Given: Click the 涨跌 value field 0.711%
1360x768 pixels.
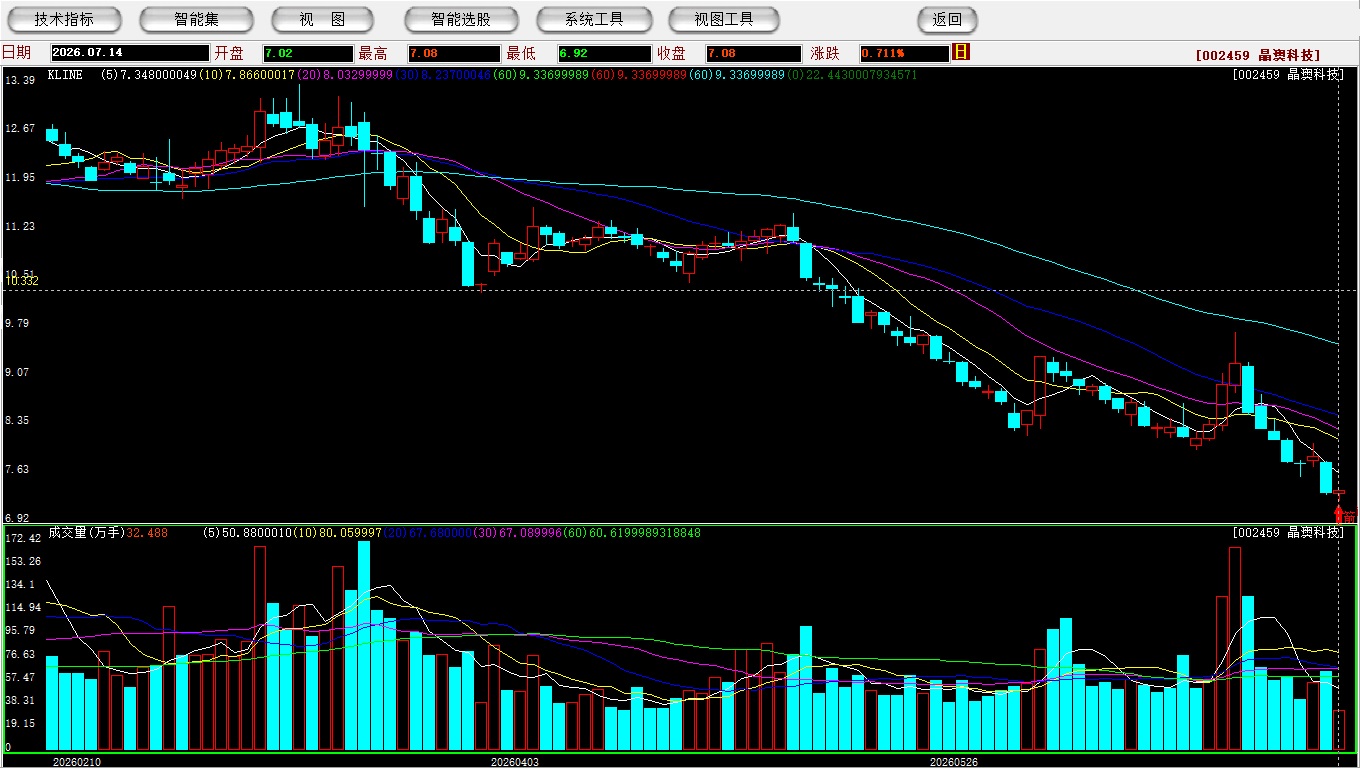Looking at the screenshot, I should pyautogui.click(x=904, y=53).
